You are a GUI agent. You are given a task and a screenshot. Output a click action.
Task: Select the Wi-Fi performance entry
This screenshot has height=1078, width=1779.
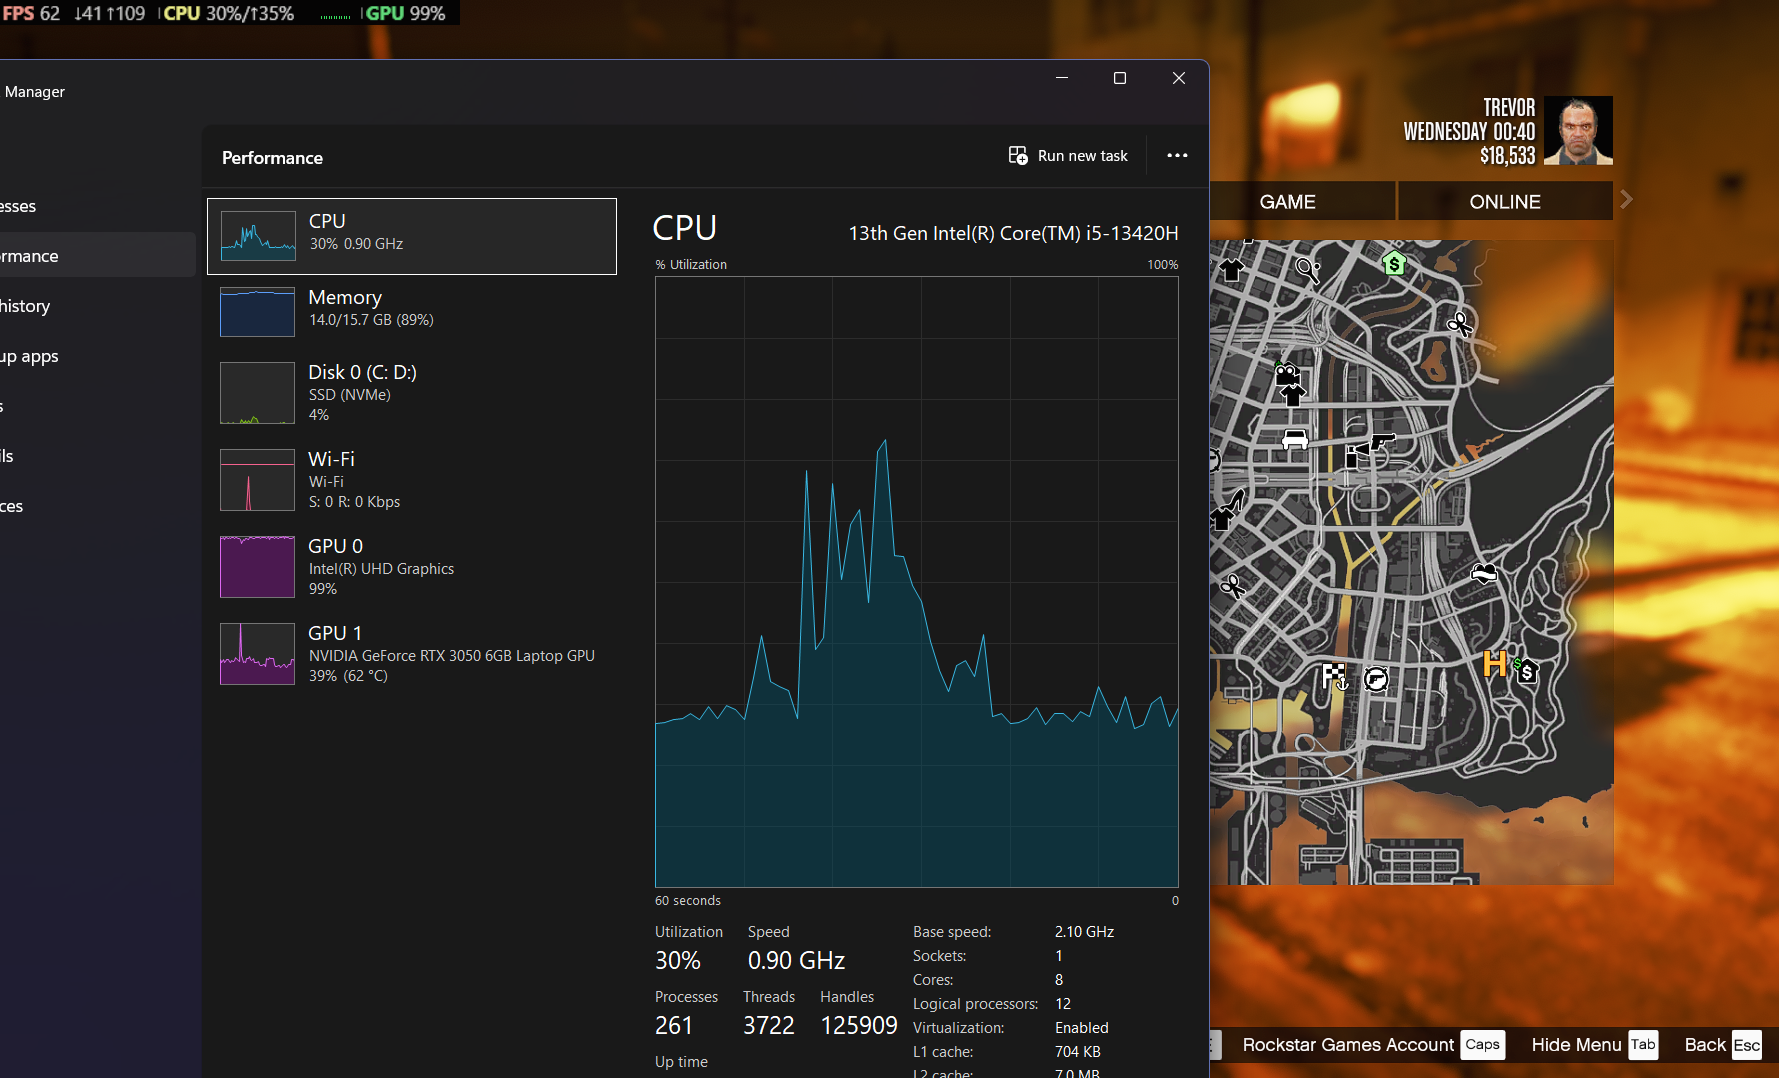[412, 480]
